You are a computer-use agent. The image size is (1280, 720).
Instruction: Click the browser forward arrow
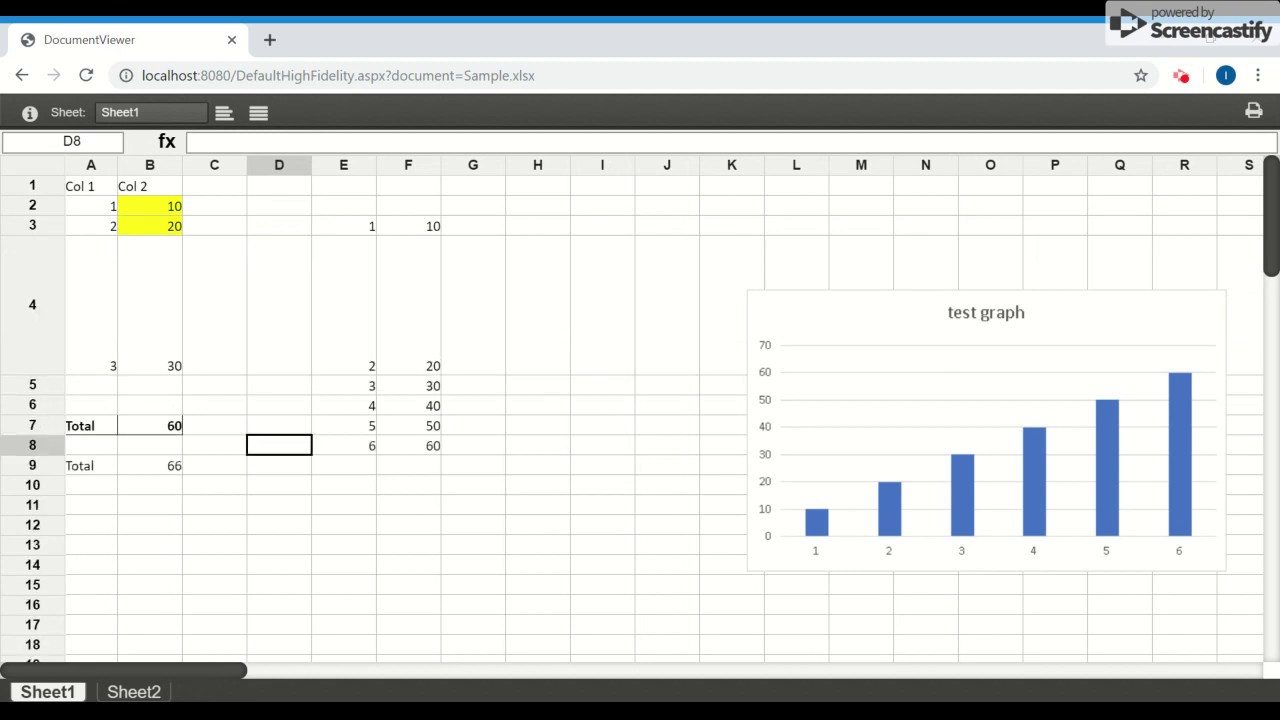tap(54, 75)
